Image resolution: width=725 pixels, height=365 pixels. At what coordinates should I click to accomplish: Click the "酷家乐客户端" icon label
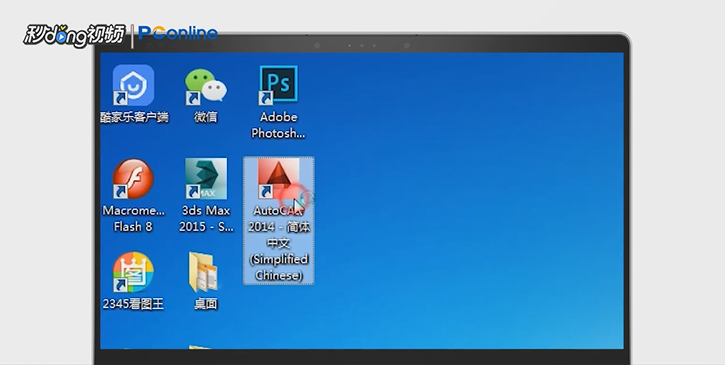click(135, 118)
